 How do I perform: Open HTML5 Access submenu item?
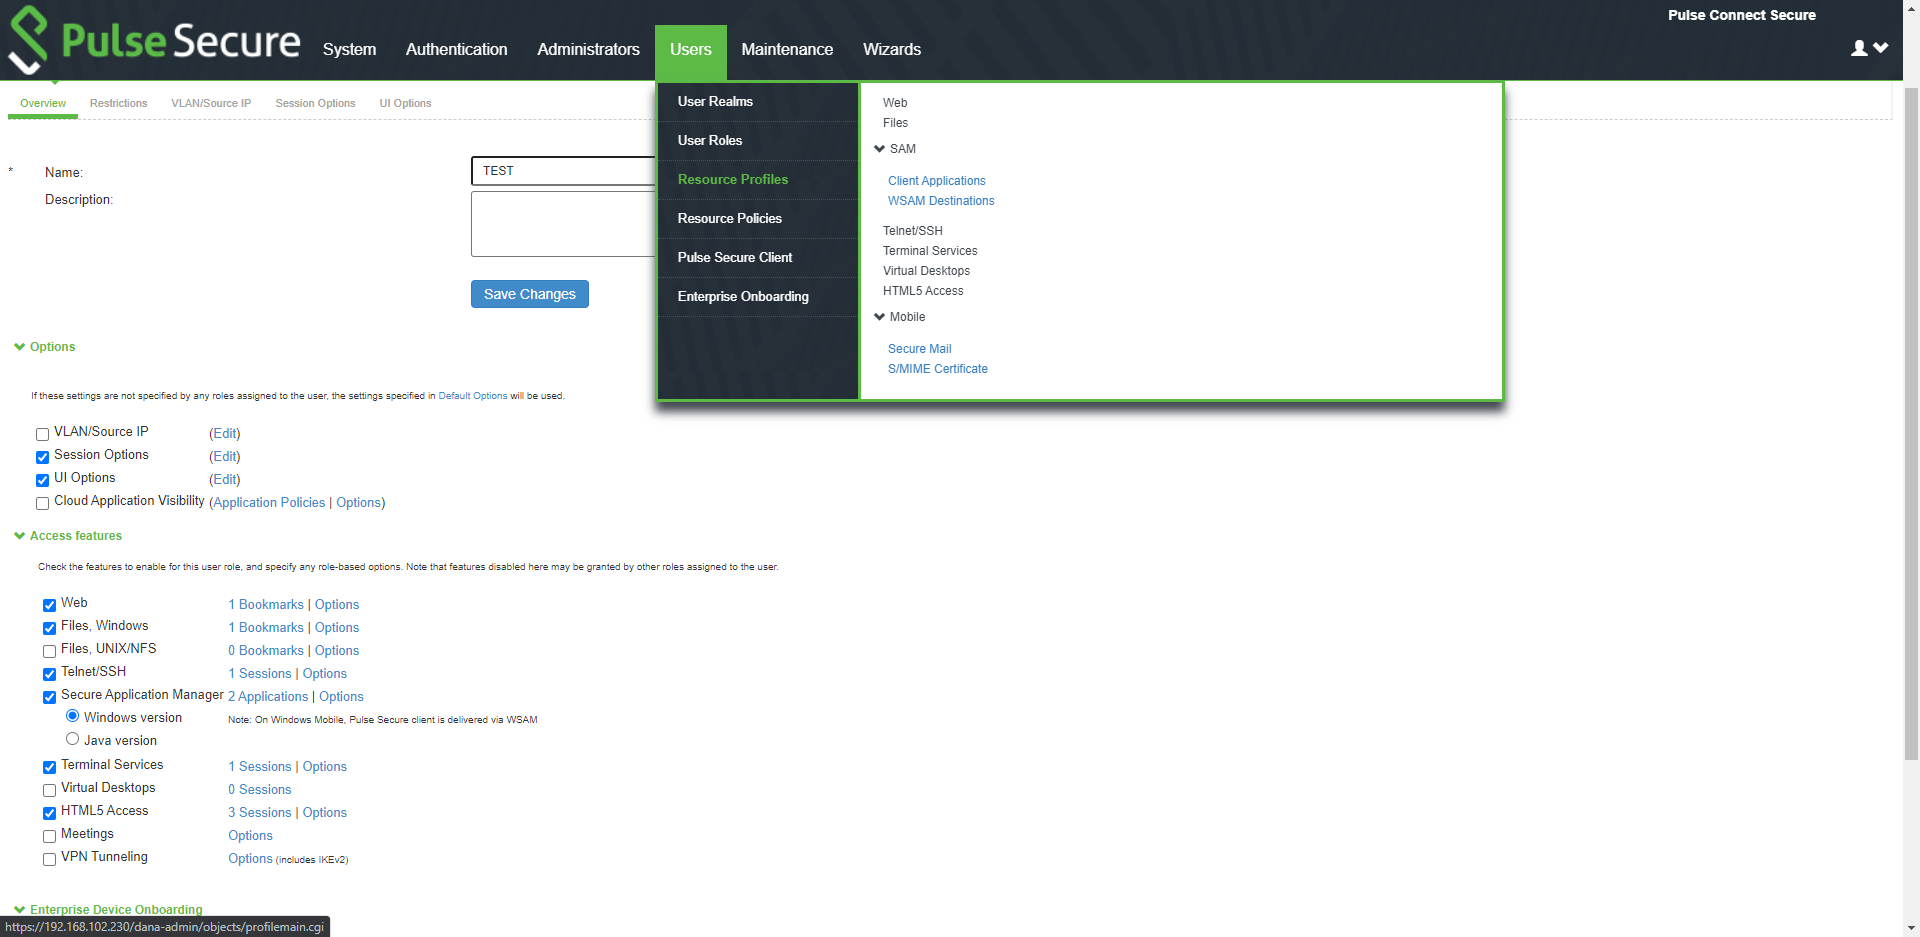923,291
